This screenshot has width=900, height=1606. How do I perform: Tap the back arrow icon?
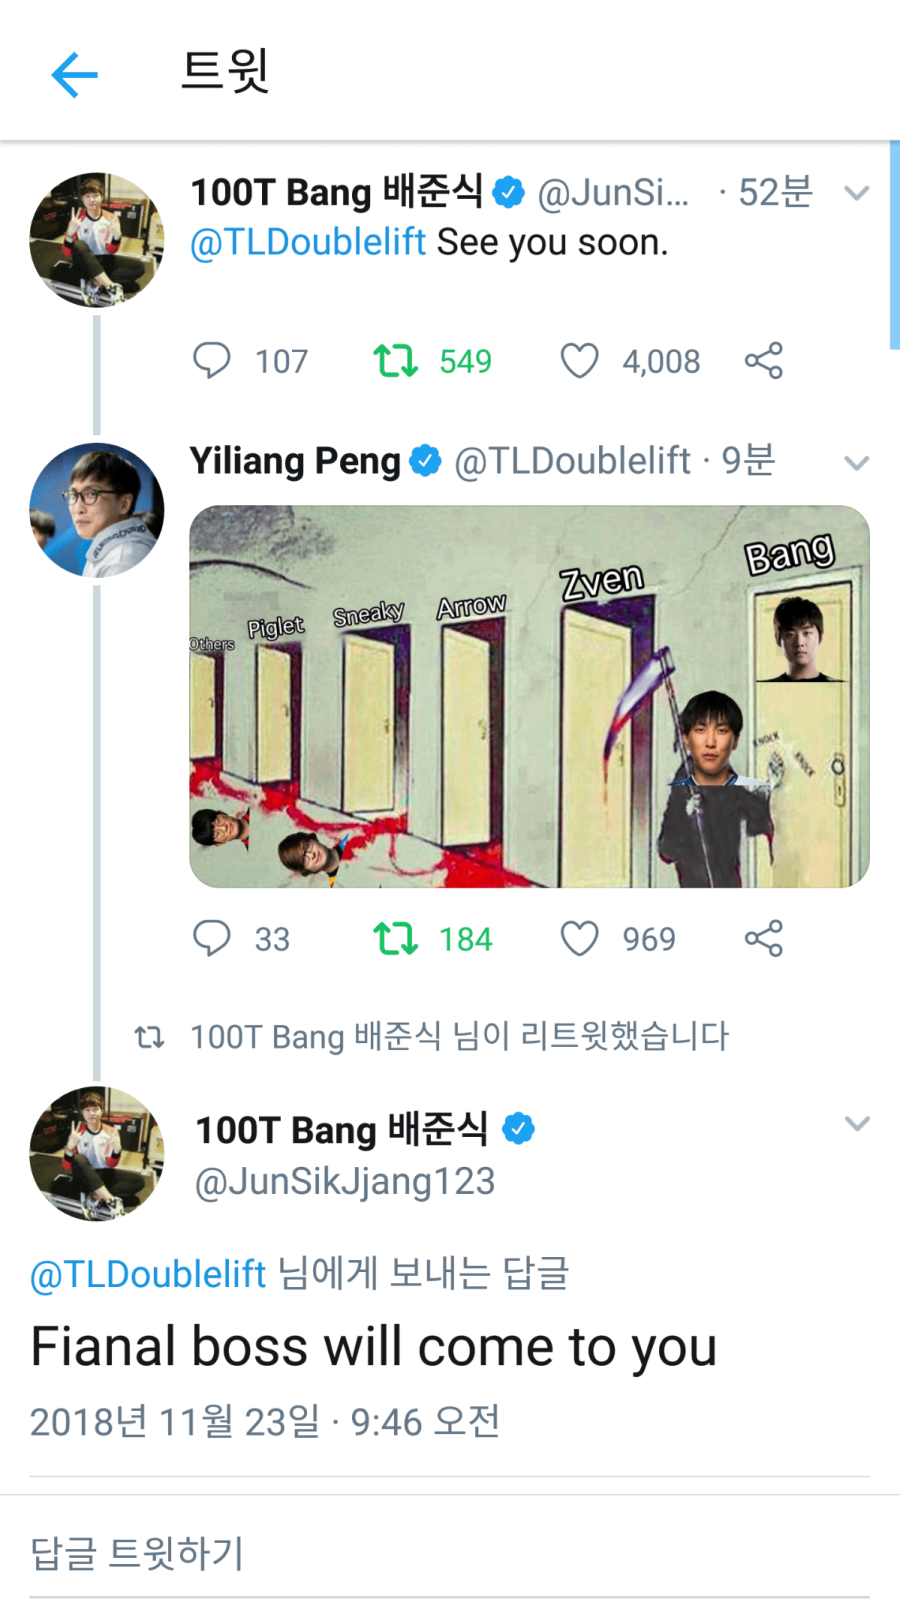tap(75, 75)
